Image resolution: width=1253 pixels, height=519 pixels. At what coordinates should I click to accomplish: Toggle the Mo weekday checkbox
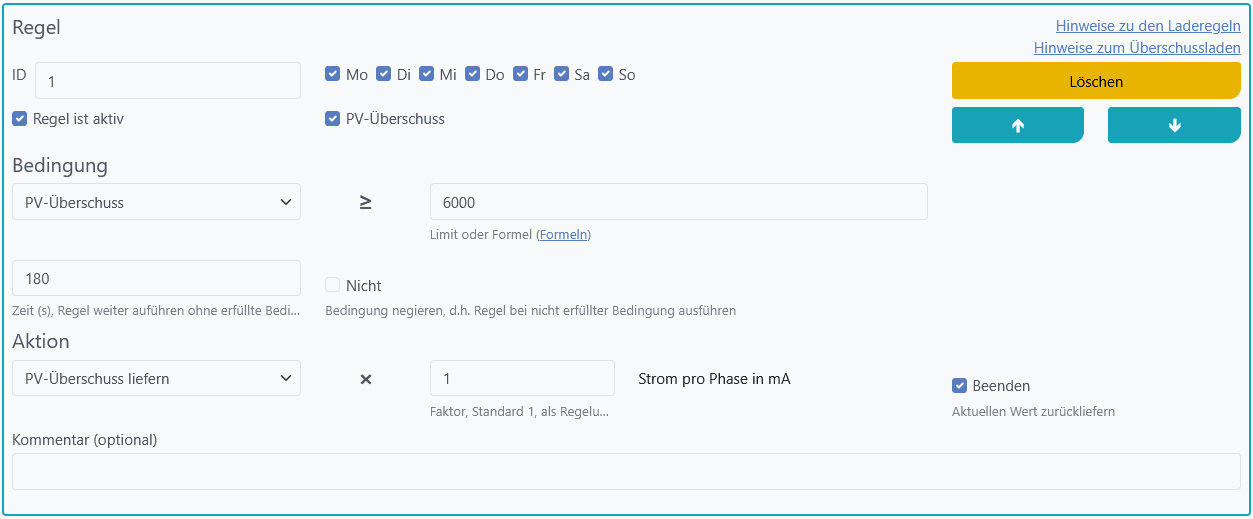[333, 74]
